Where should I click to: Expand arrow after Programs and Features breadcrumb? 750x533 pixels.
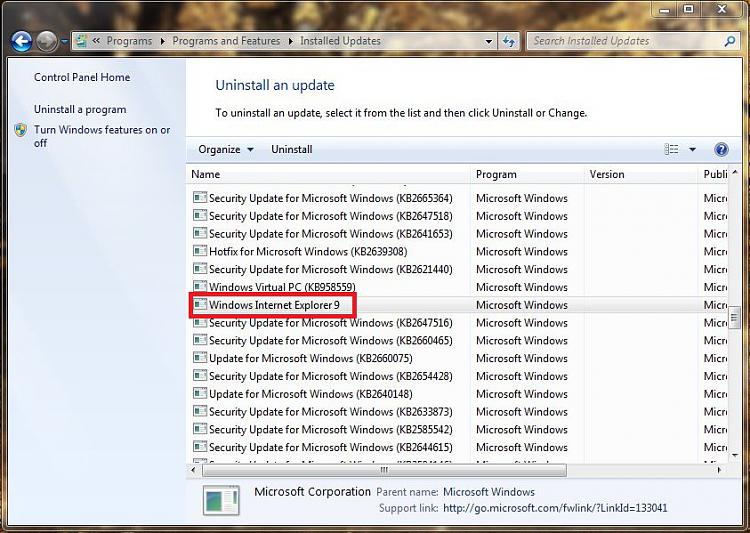pyautogui.click(x=290, y=42)
